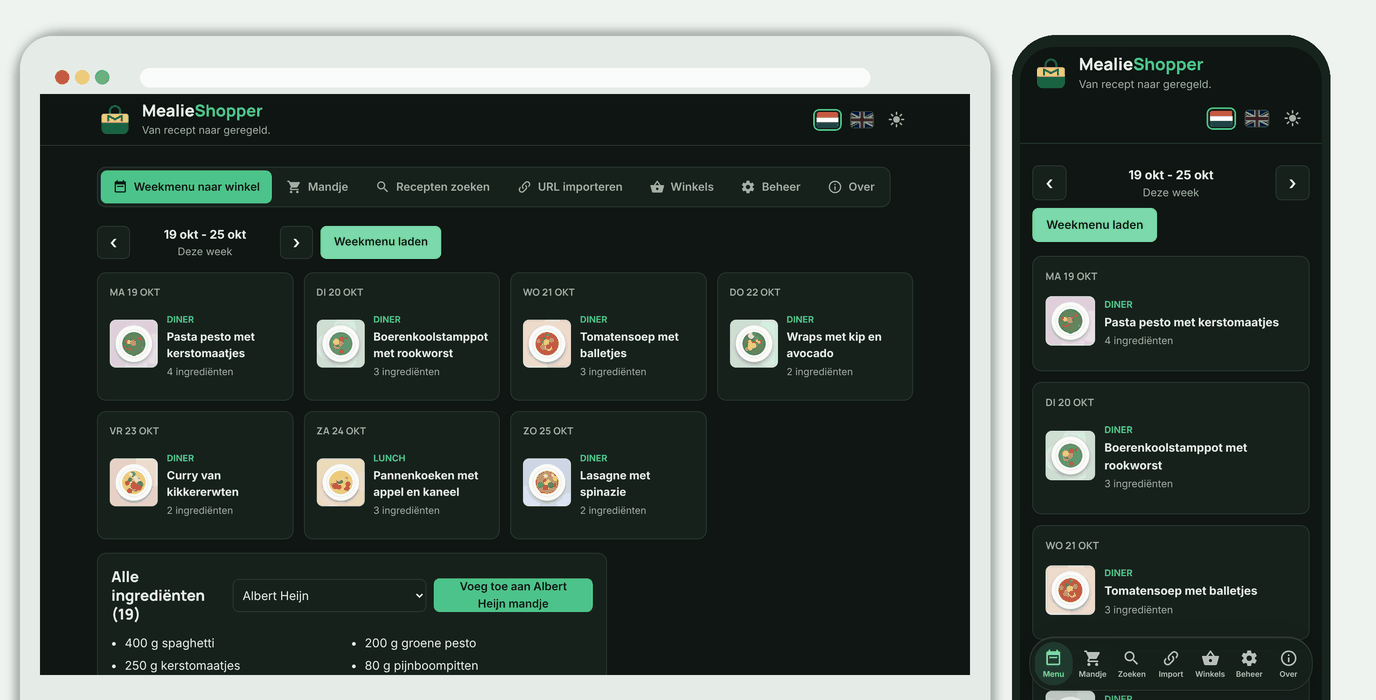Select Lasagne met spinazie thumbnail
1376x700 pixels.
(547, 483)
